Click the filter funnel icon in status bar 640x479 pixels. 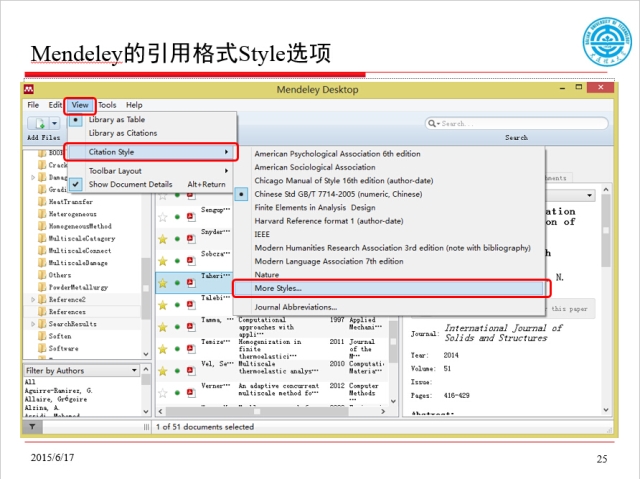tap(32, 427)
